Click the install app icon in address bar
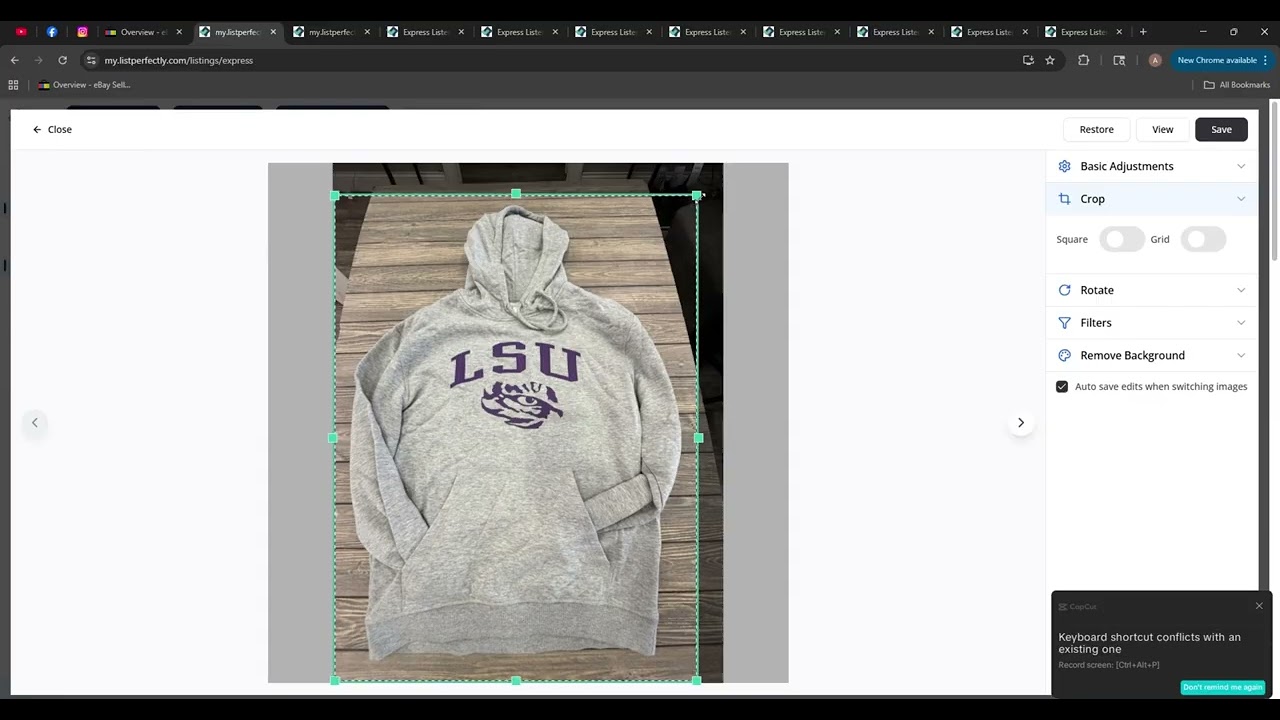 point(1028,60)
